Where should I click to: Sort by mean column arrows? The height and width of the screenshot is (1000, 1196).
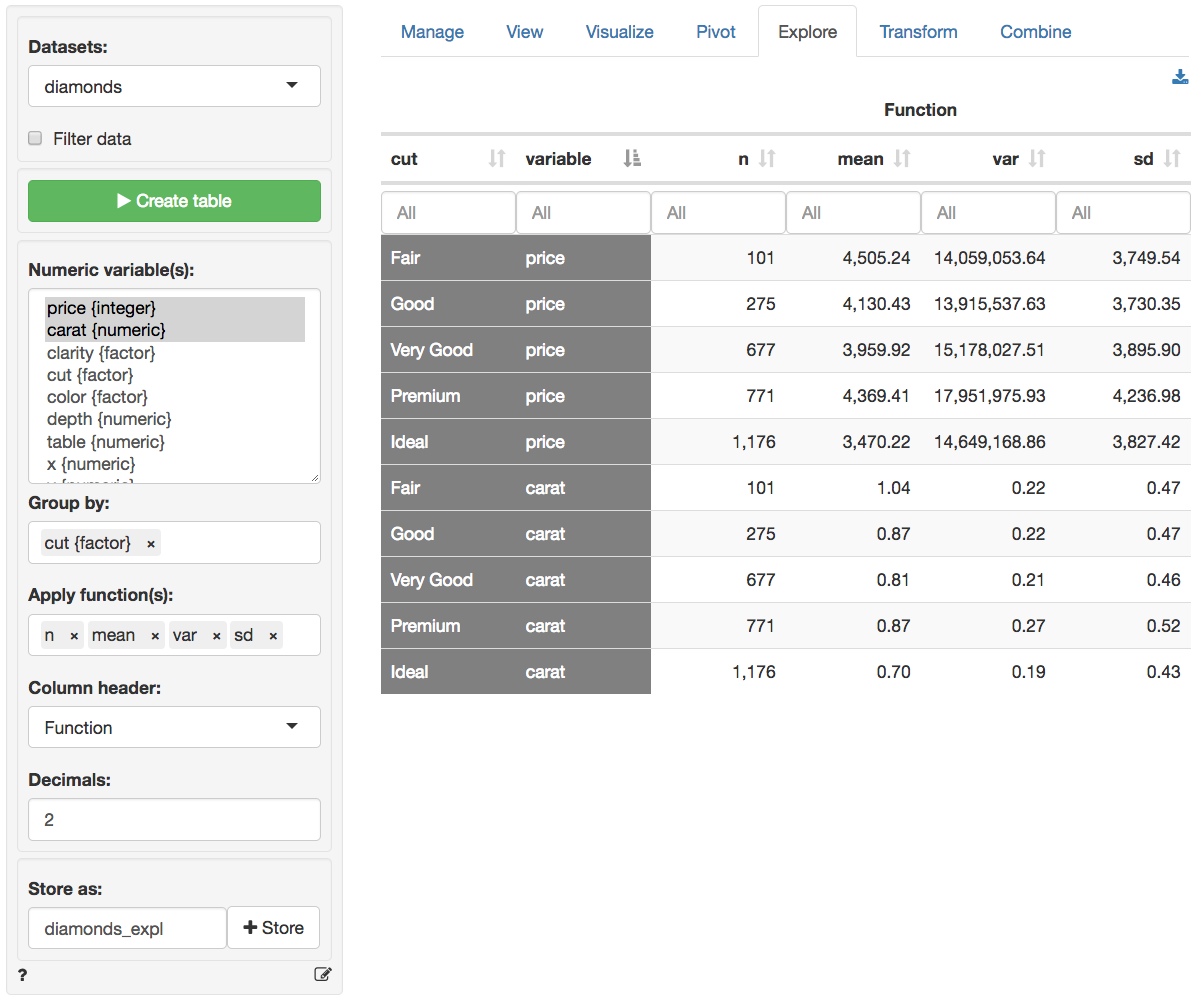[x=902, y=159]
